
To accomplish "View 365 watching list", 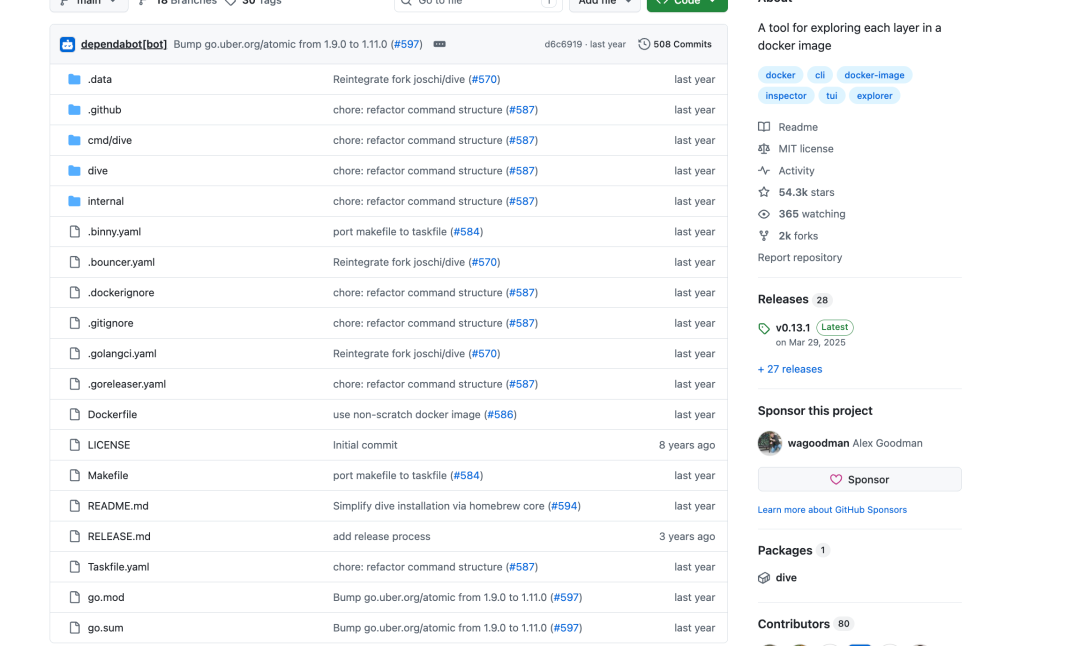I will pyautogui.click(x=812, y=214).
